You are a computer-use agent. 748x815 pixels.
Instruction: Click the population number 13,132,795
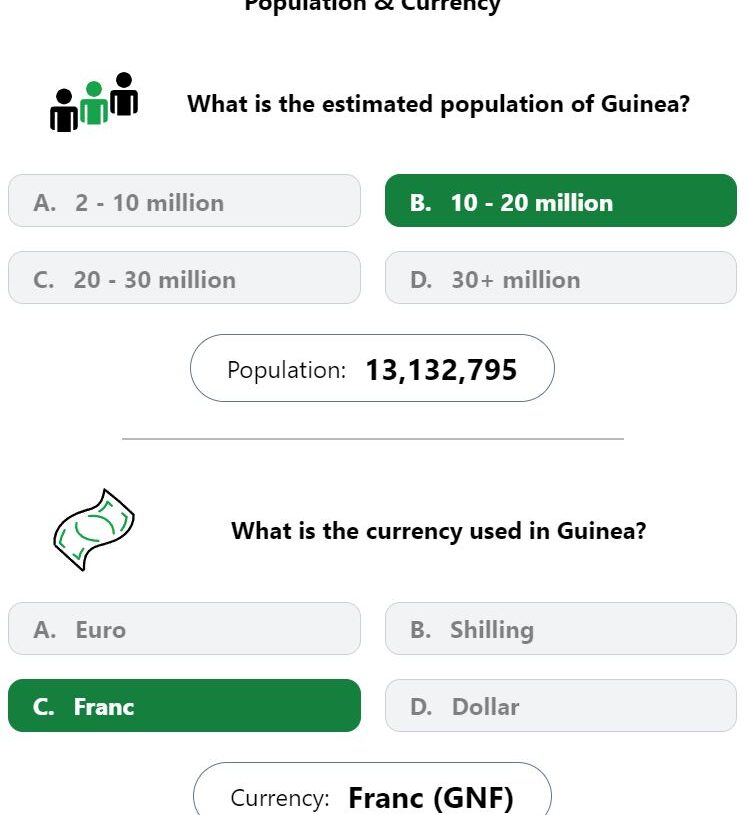441,370
